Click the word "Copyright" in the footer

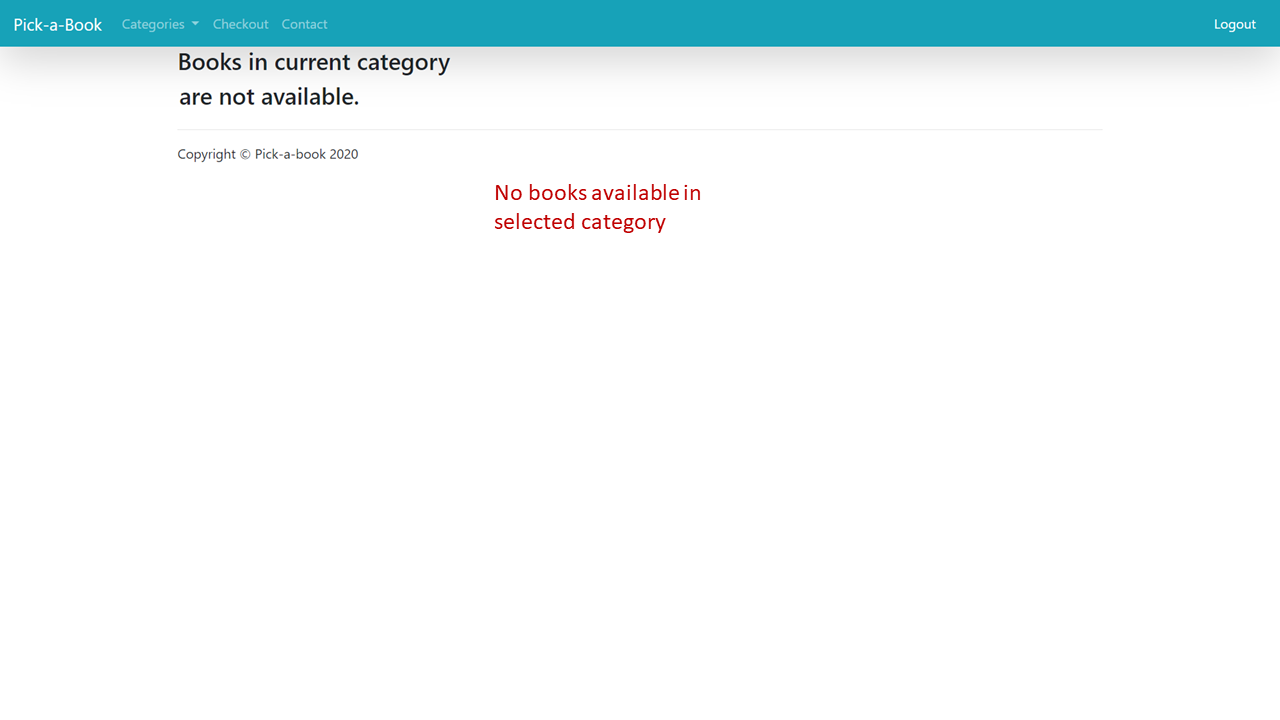click(x=206, y=154)
